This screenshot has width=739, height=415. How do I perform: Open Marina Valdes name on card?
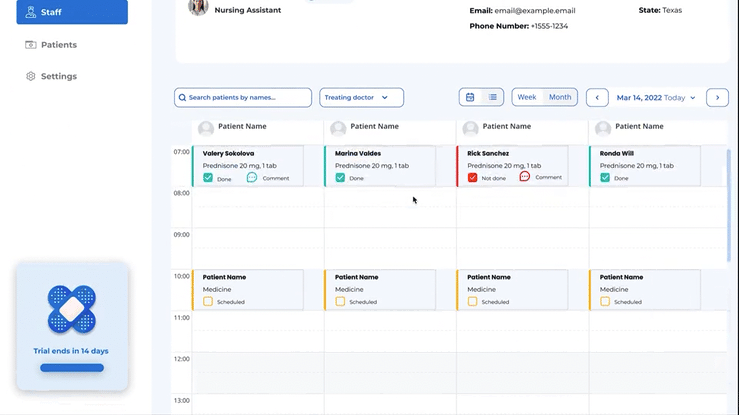tap(358, 153)
